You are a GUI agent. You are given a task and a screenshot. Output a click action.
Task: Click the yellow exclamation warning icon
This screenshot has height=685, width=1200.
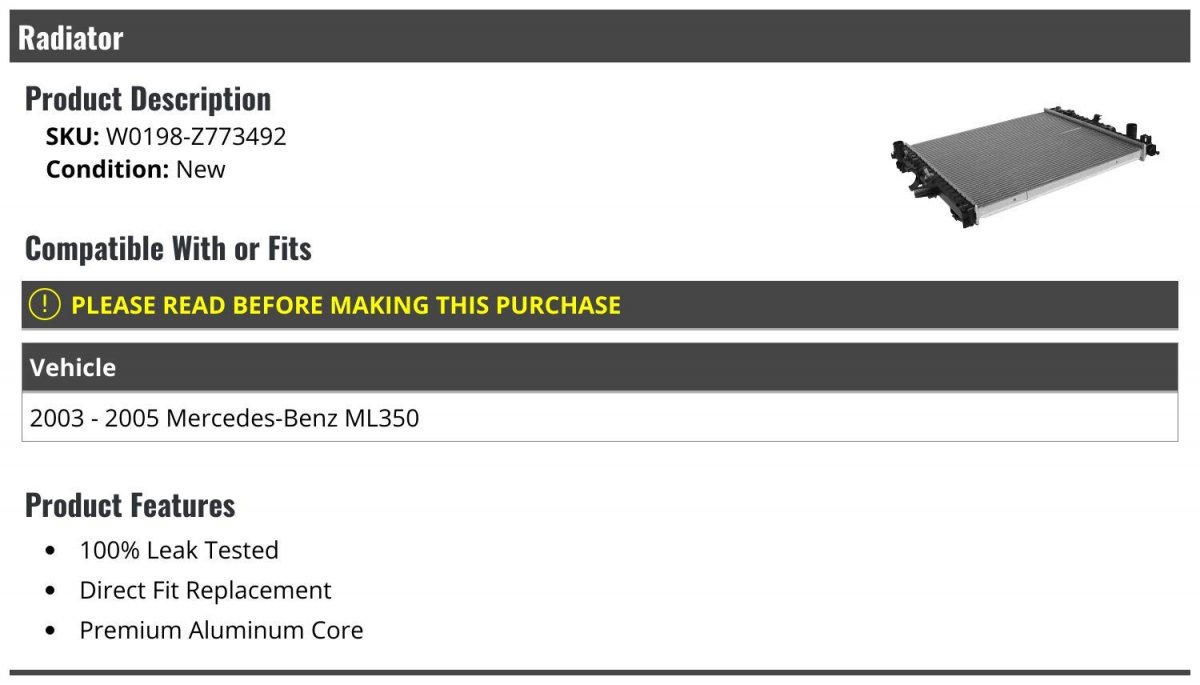pyautogui.click(x=45, y=305)
